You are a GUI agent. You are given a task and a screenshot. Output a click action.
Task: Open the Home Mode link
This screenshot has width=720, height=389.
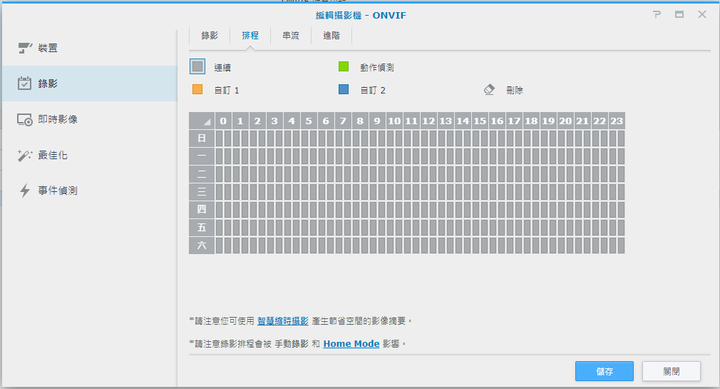351,344
